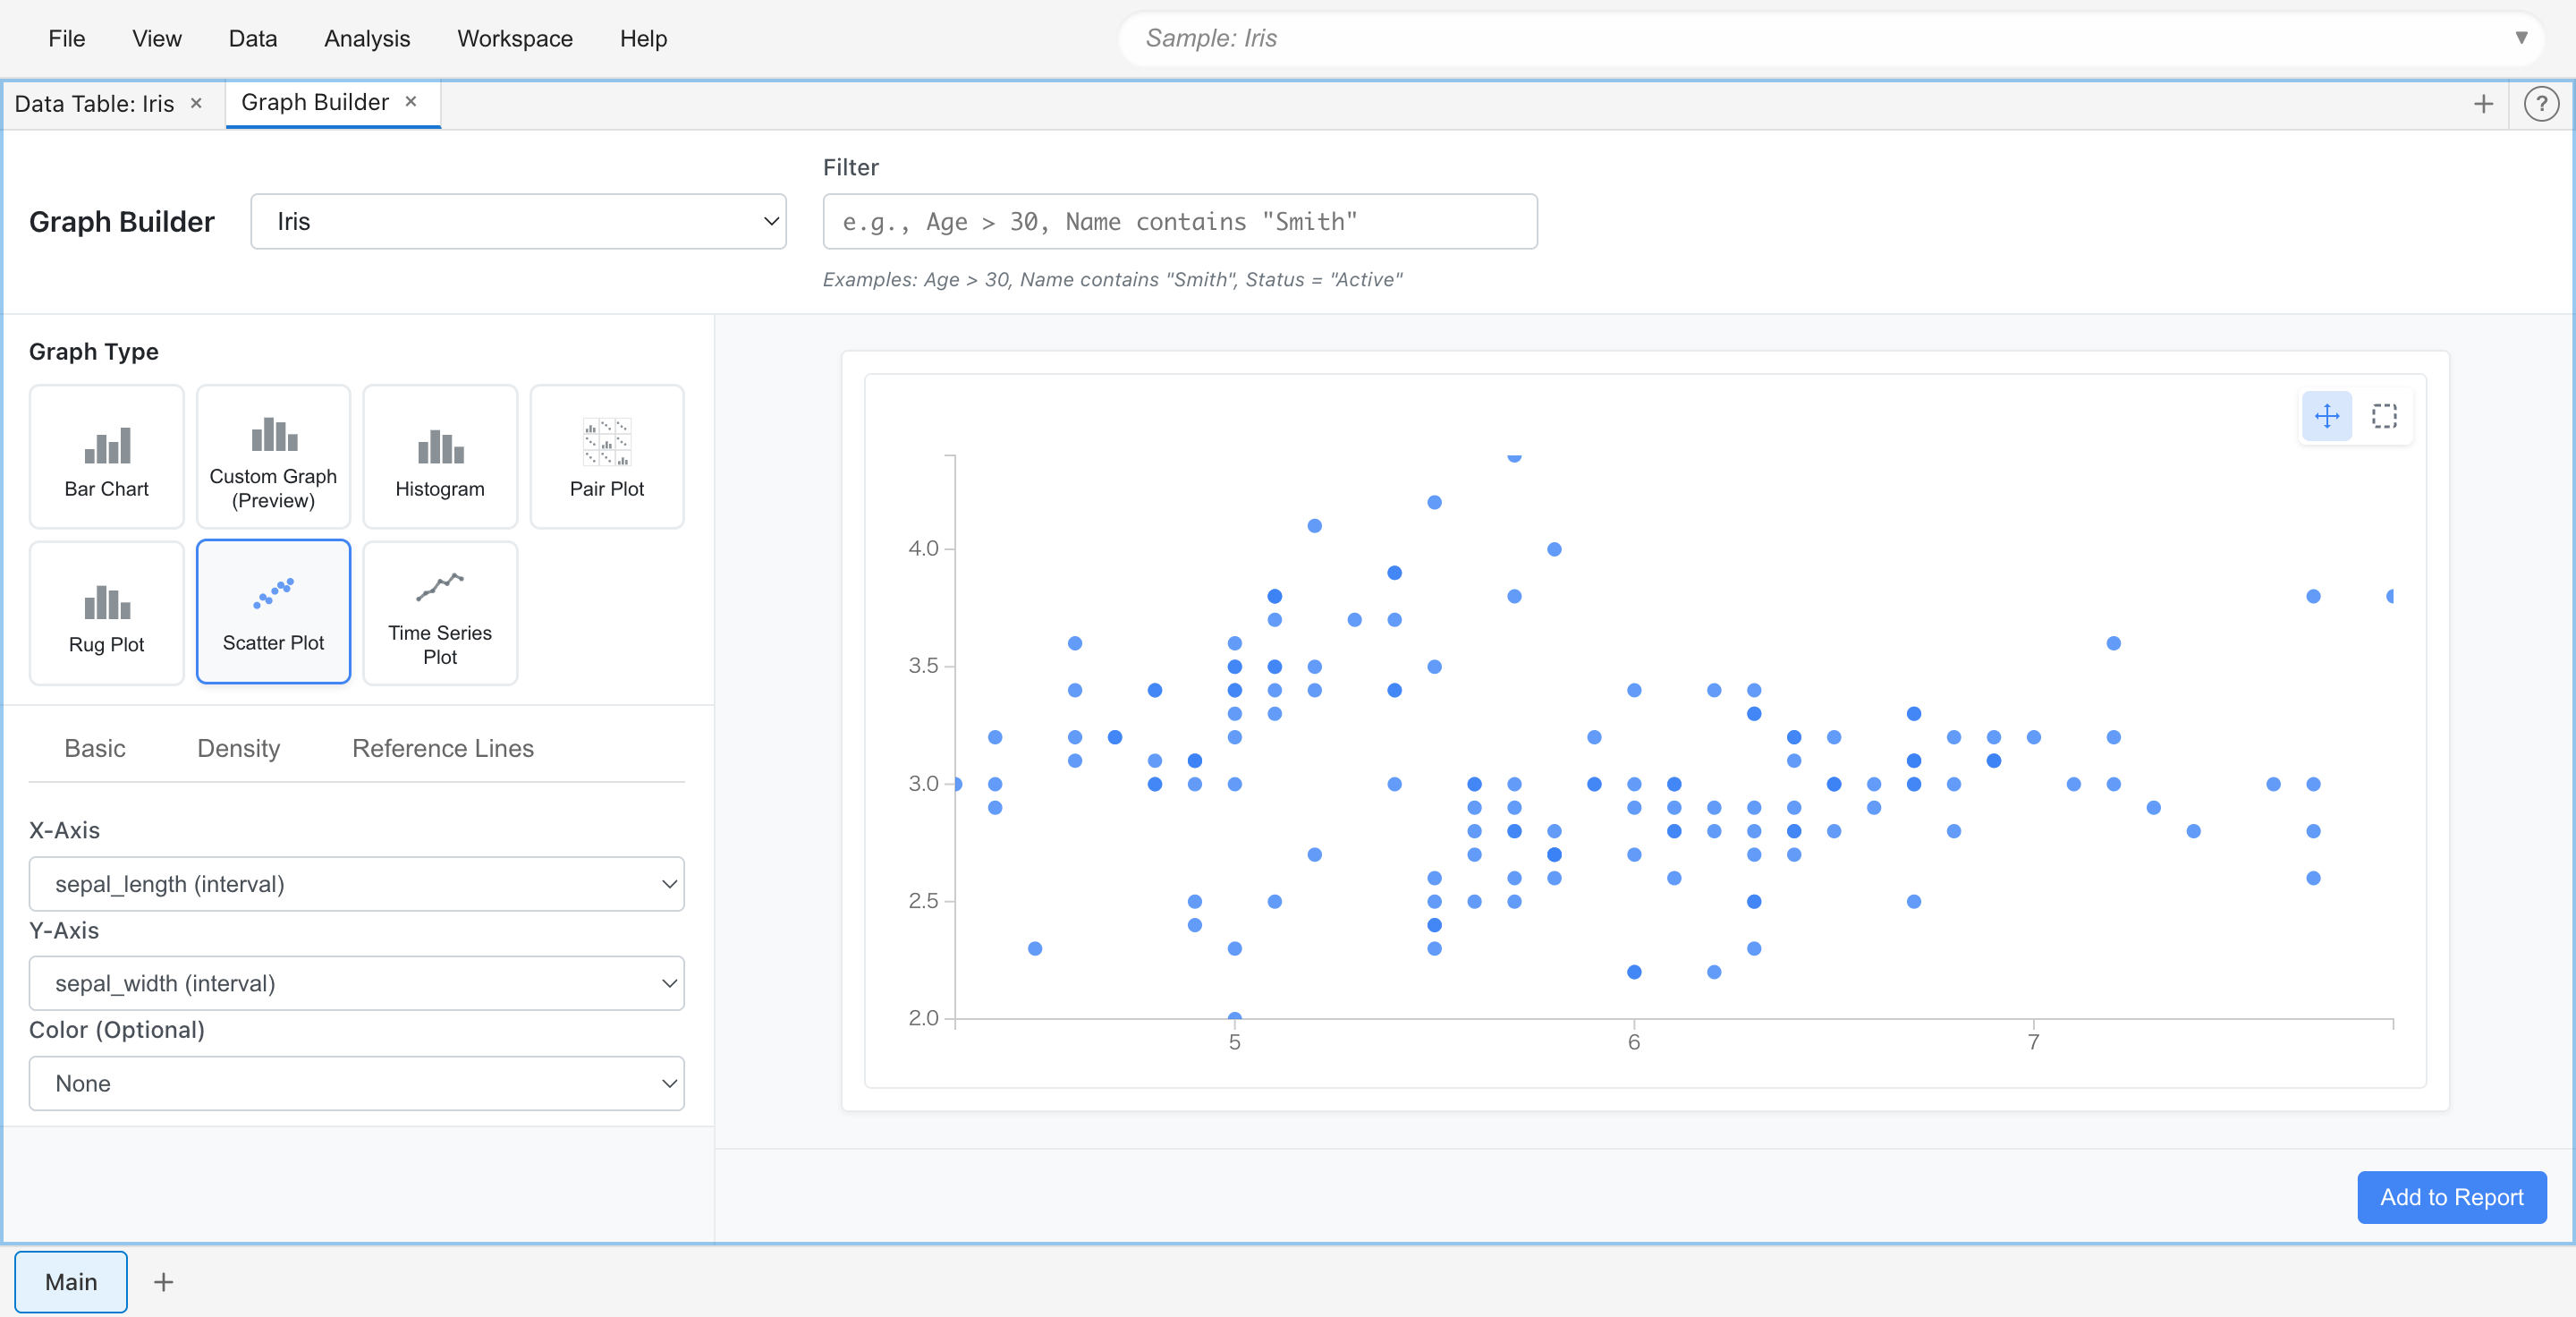Change the Y-Axis sepal_width selection
The width and height of the screenshot is (2576, 1317).
[x=356, y=983]
